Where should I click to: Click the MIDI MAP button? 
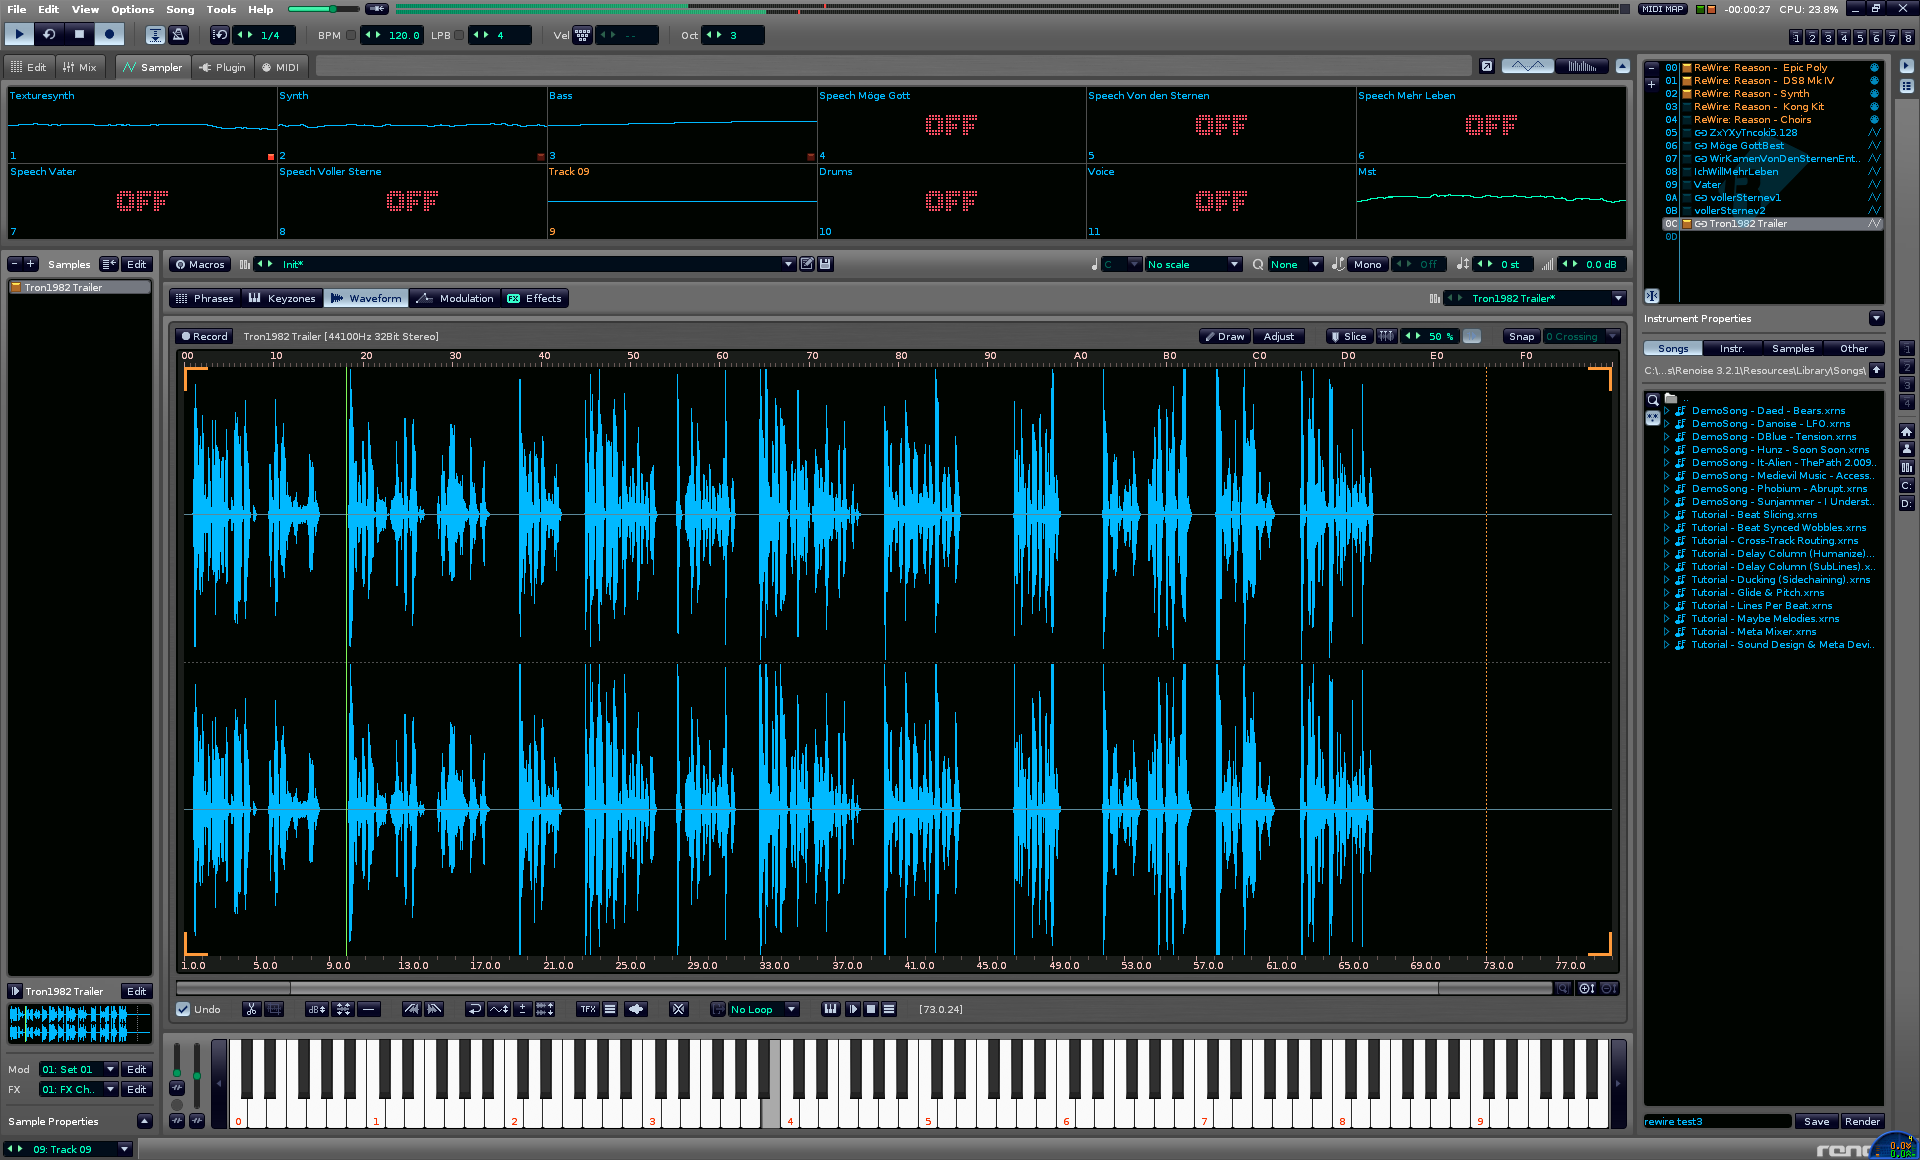point(1662,9)
